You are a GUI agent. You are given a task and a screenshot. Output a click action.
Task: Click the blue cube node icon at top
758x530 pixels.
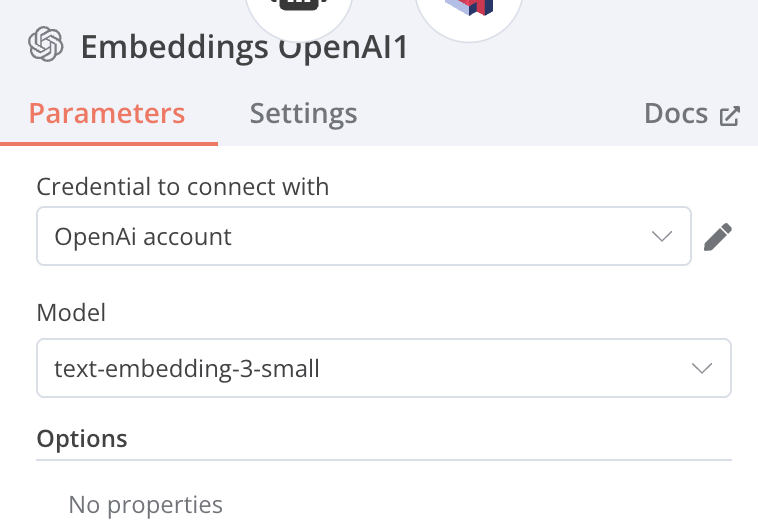coord(469,8)
